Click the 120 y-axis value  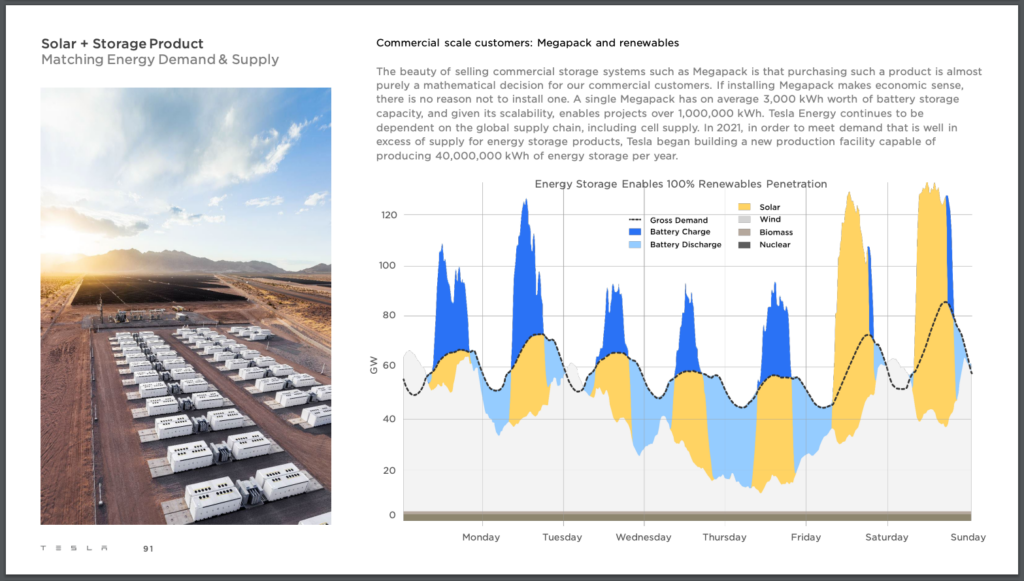(x=389, y=215)
